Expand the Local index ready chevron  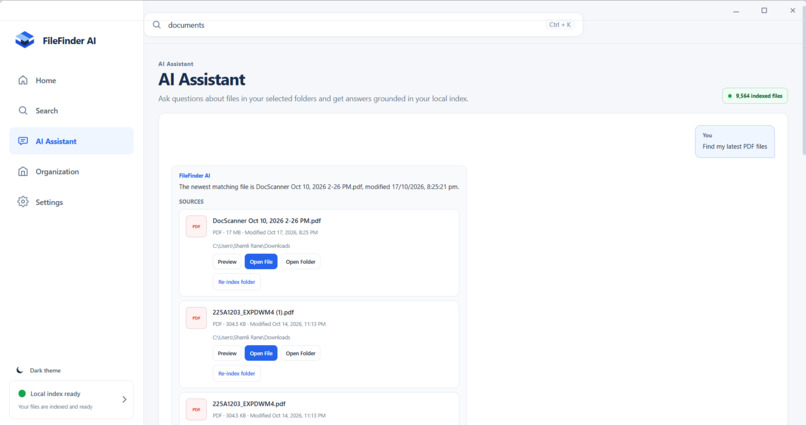tap(124, 399)
